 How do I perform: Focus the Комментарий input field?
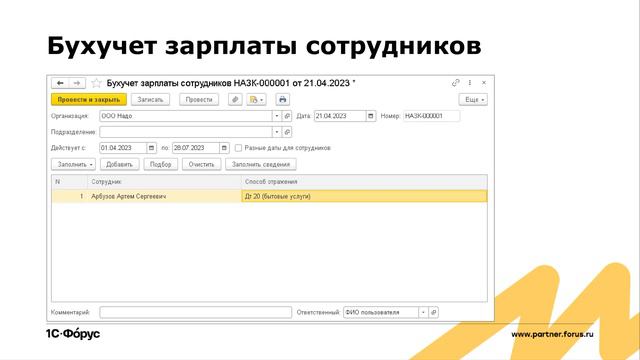click(x=196, y=312)
